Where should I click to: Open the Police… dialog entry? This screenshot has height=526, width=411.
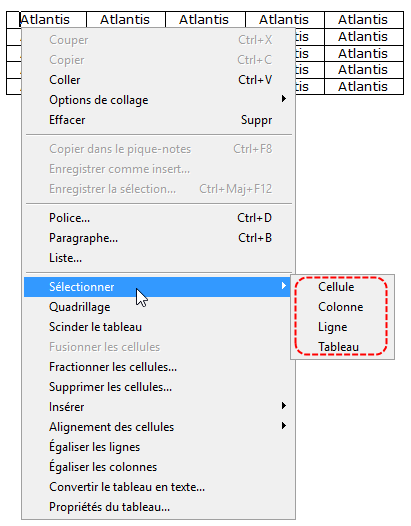click(158, 218)
